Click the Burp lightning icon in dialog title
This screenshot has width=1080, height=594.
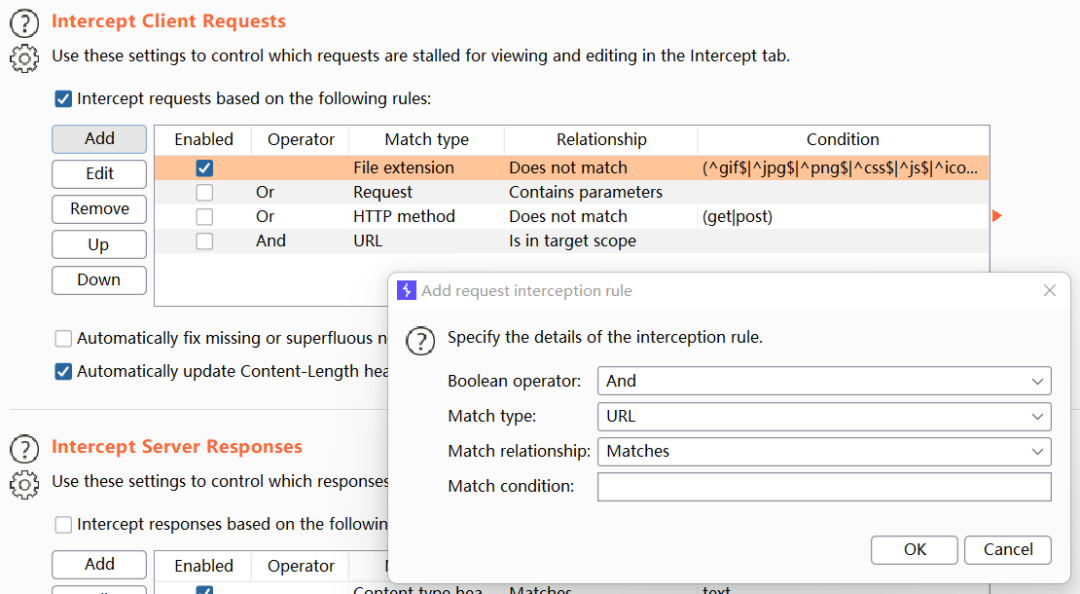pos(406,290)
